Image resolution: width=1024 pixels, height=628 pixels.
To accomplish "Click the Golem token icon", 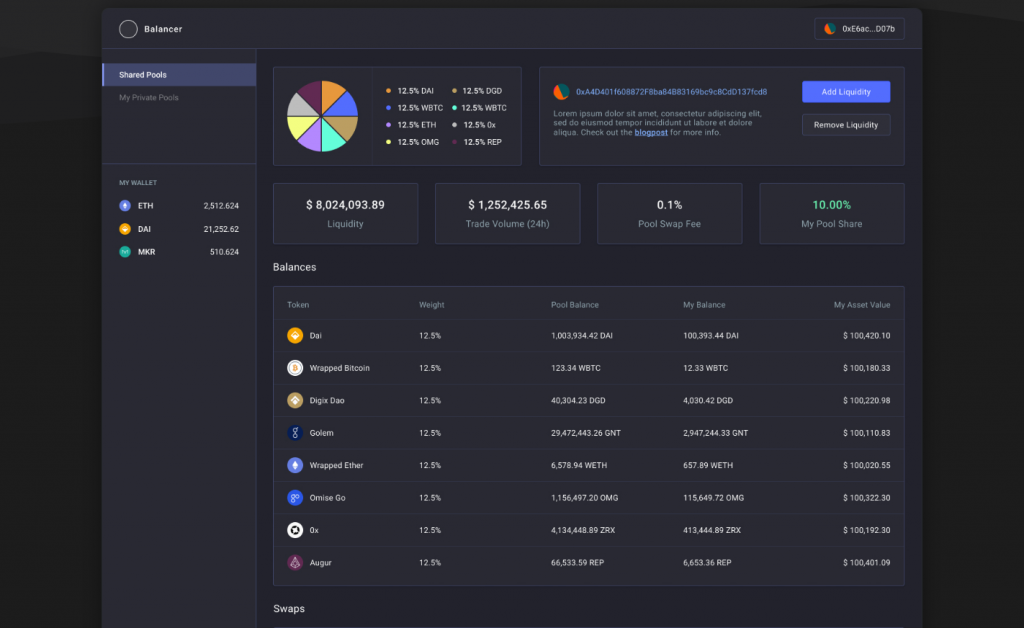I will click(295, 433).
